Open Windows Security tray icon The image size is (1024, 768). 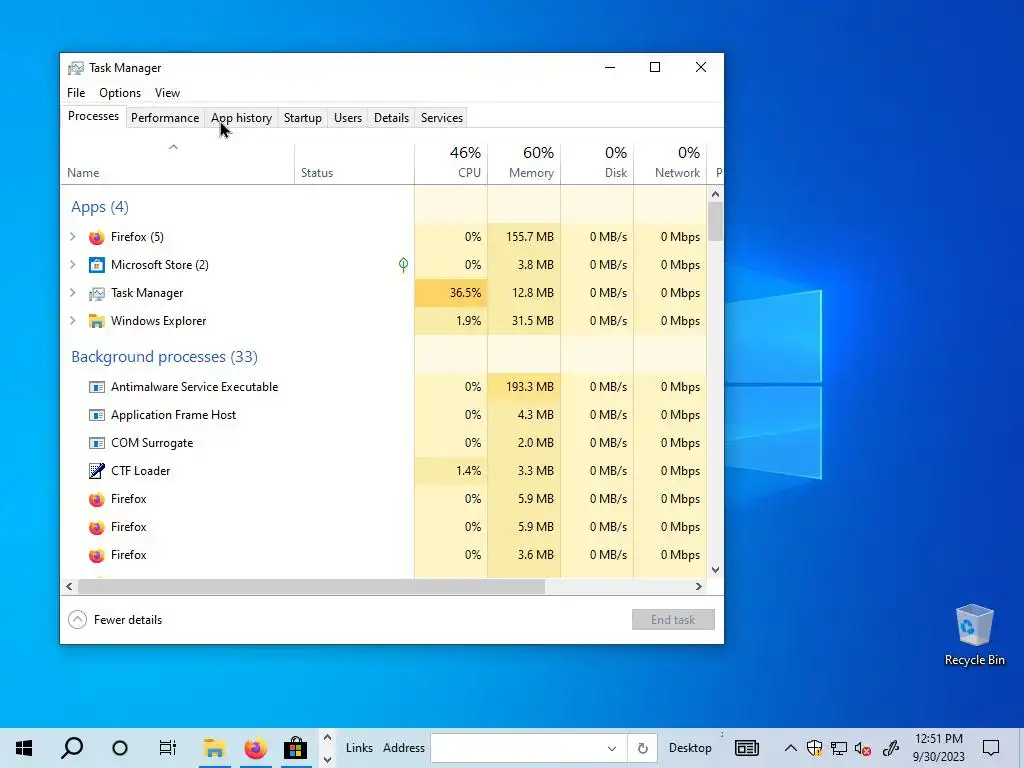pyautogui.click(x=814, y=748)
